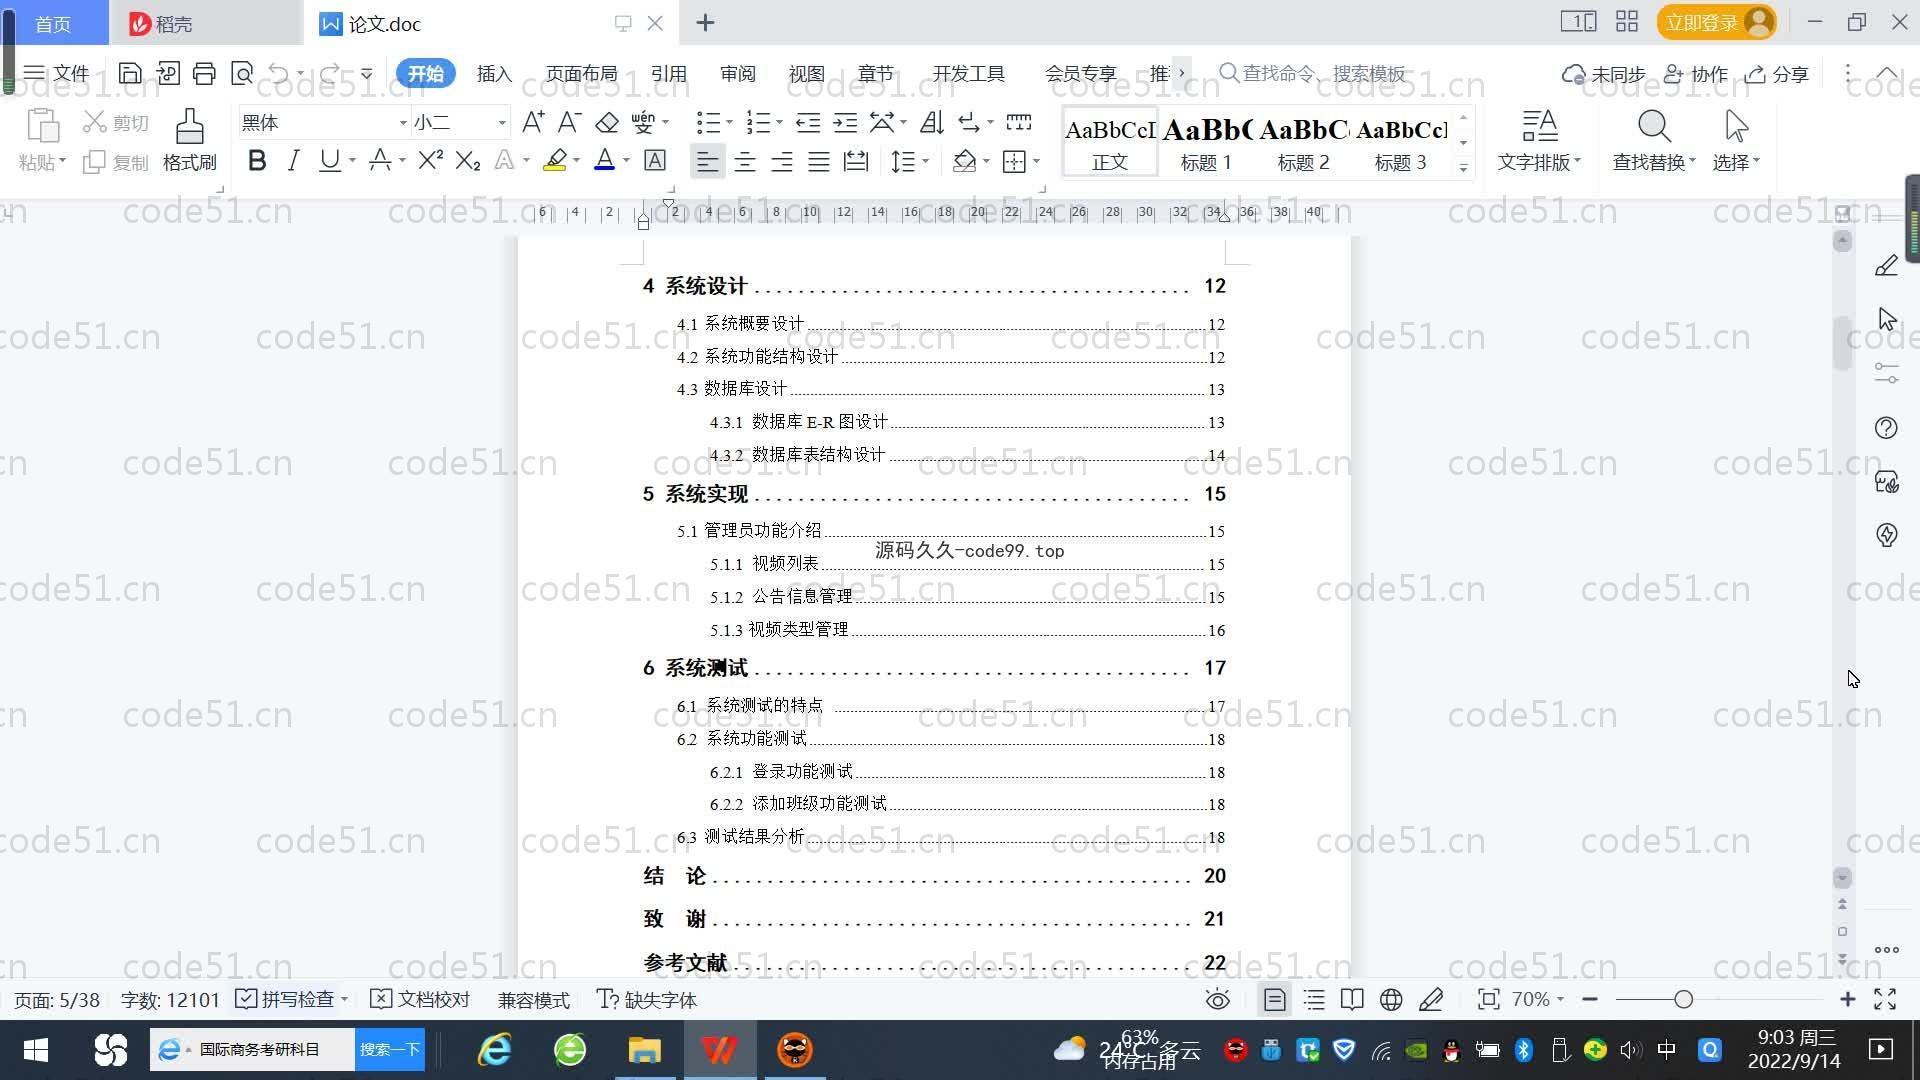This screenshot has height=1080, width=1920.
Task: Click the vertical scrollbar down arrow
Action: tap(1842, 878)
